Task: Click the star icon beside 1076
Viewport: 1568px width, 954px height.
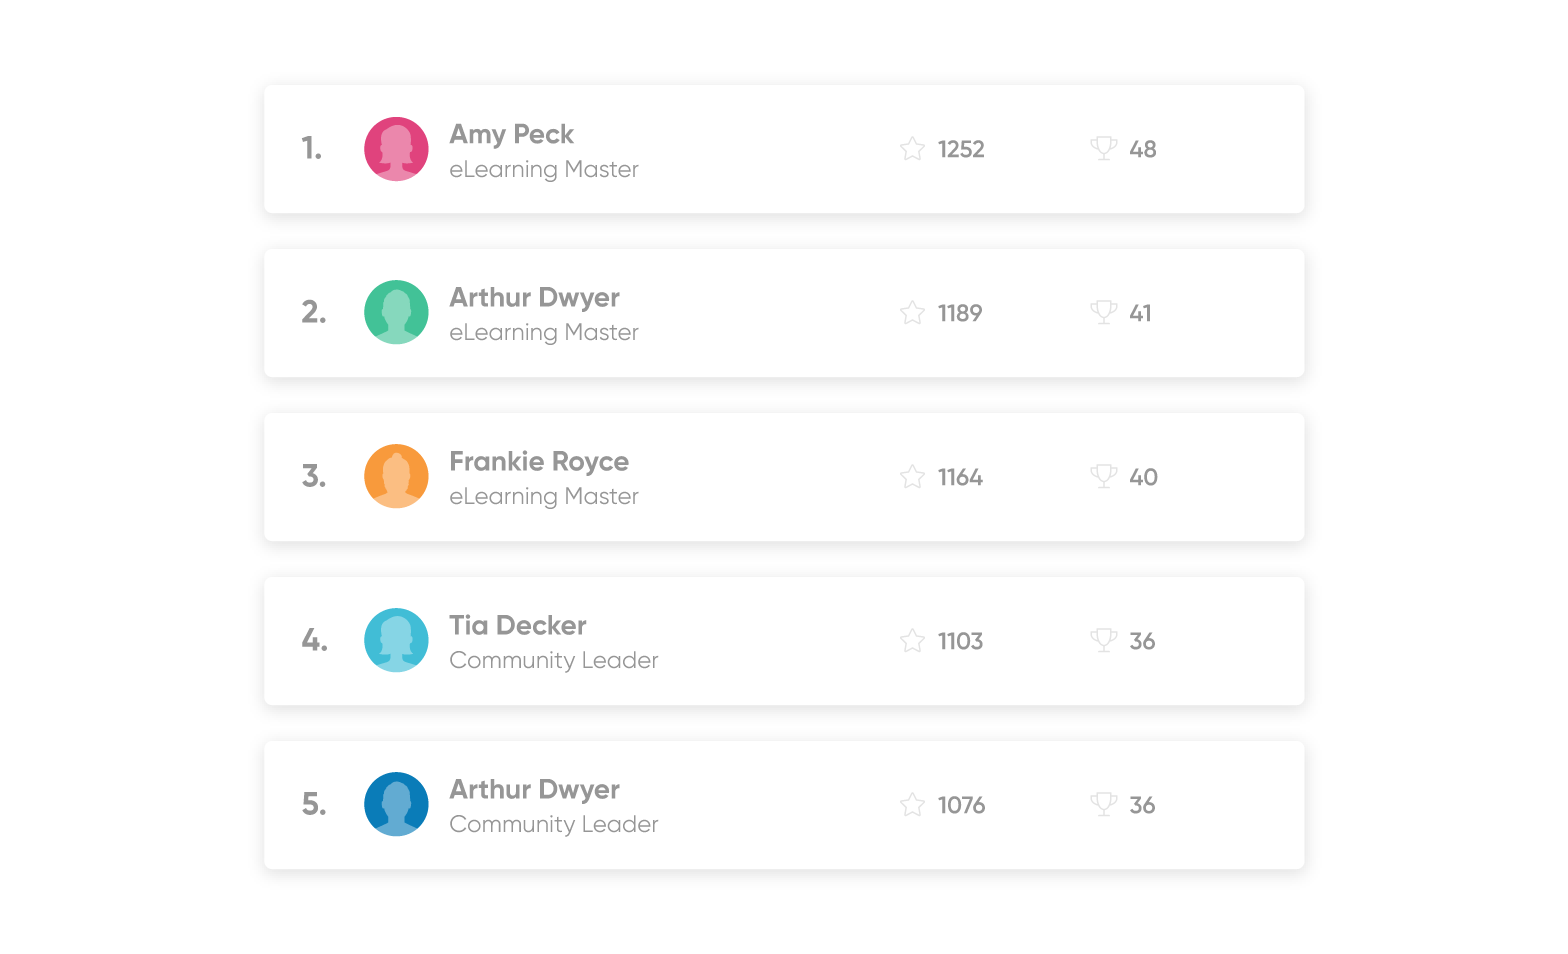Action: pos(912,805)
